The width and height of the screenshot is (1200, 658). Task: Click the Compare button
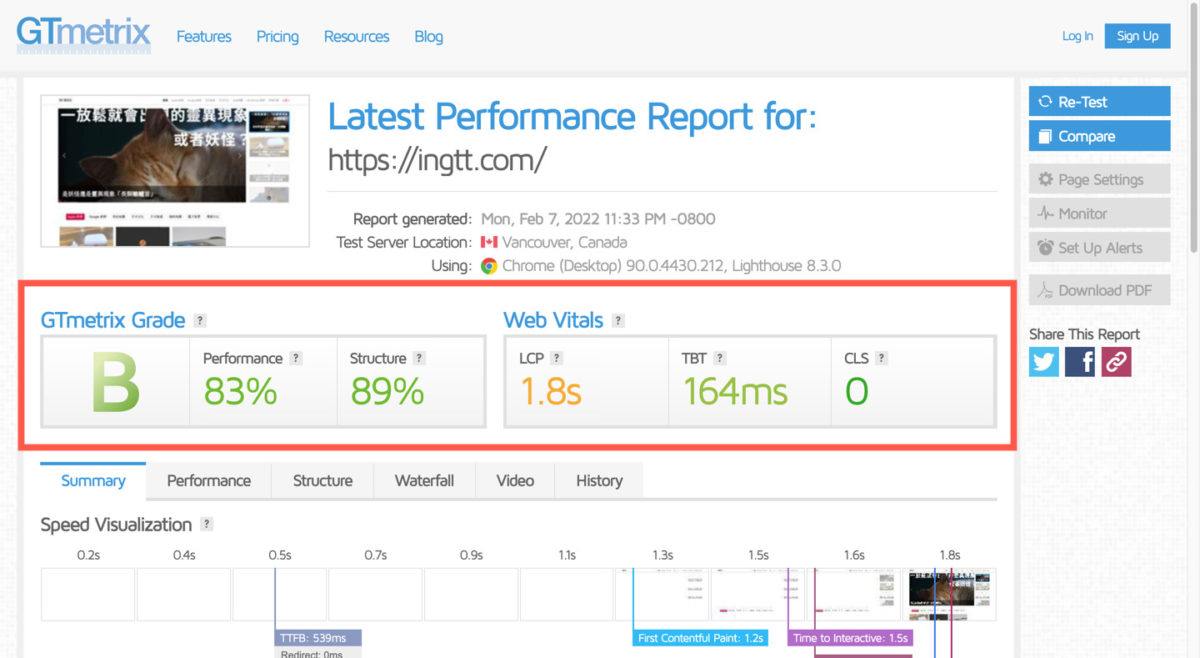[1099, 136]
